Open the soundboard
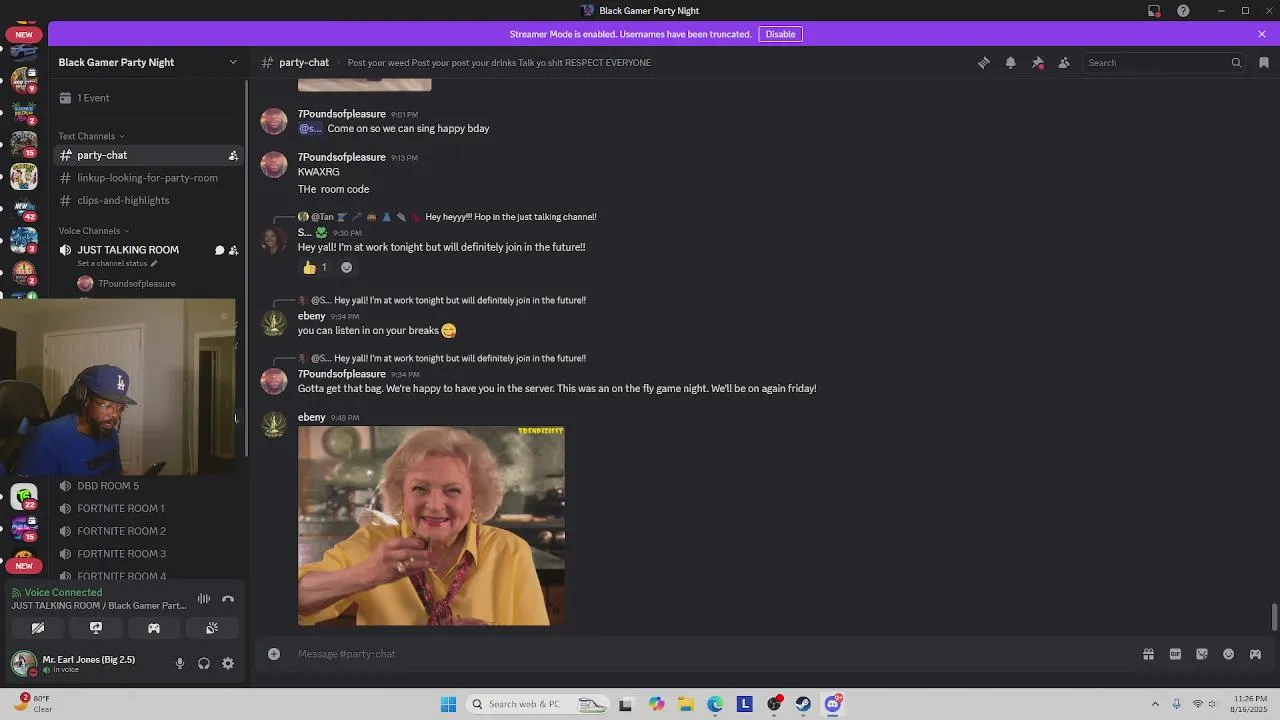 (212, 628)
